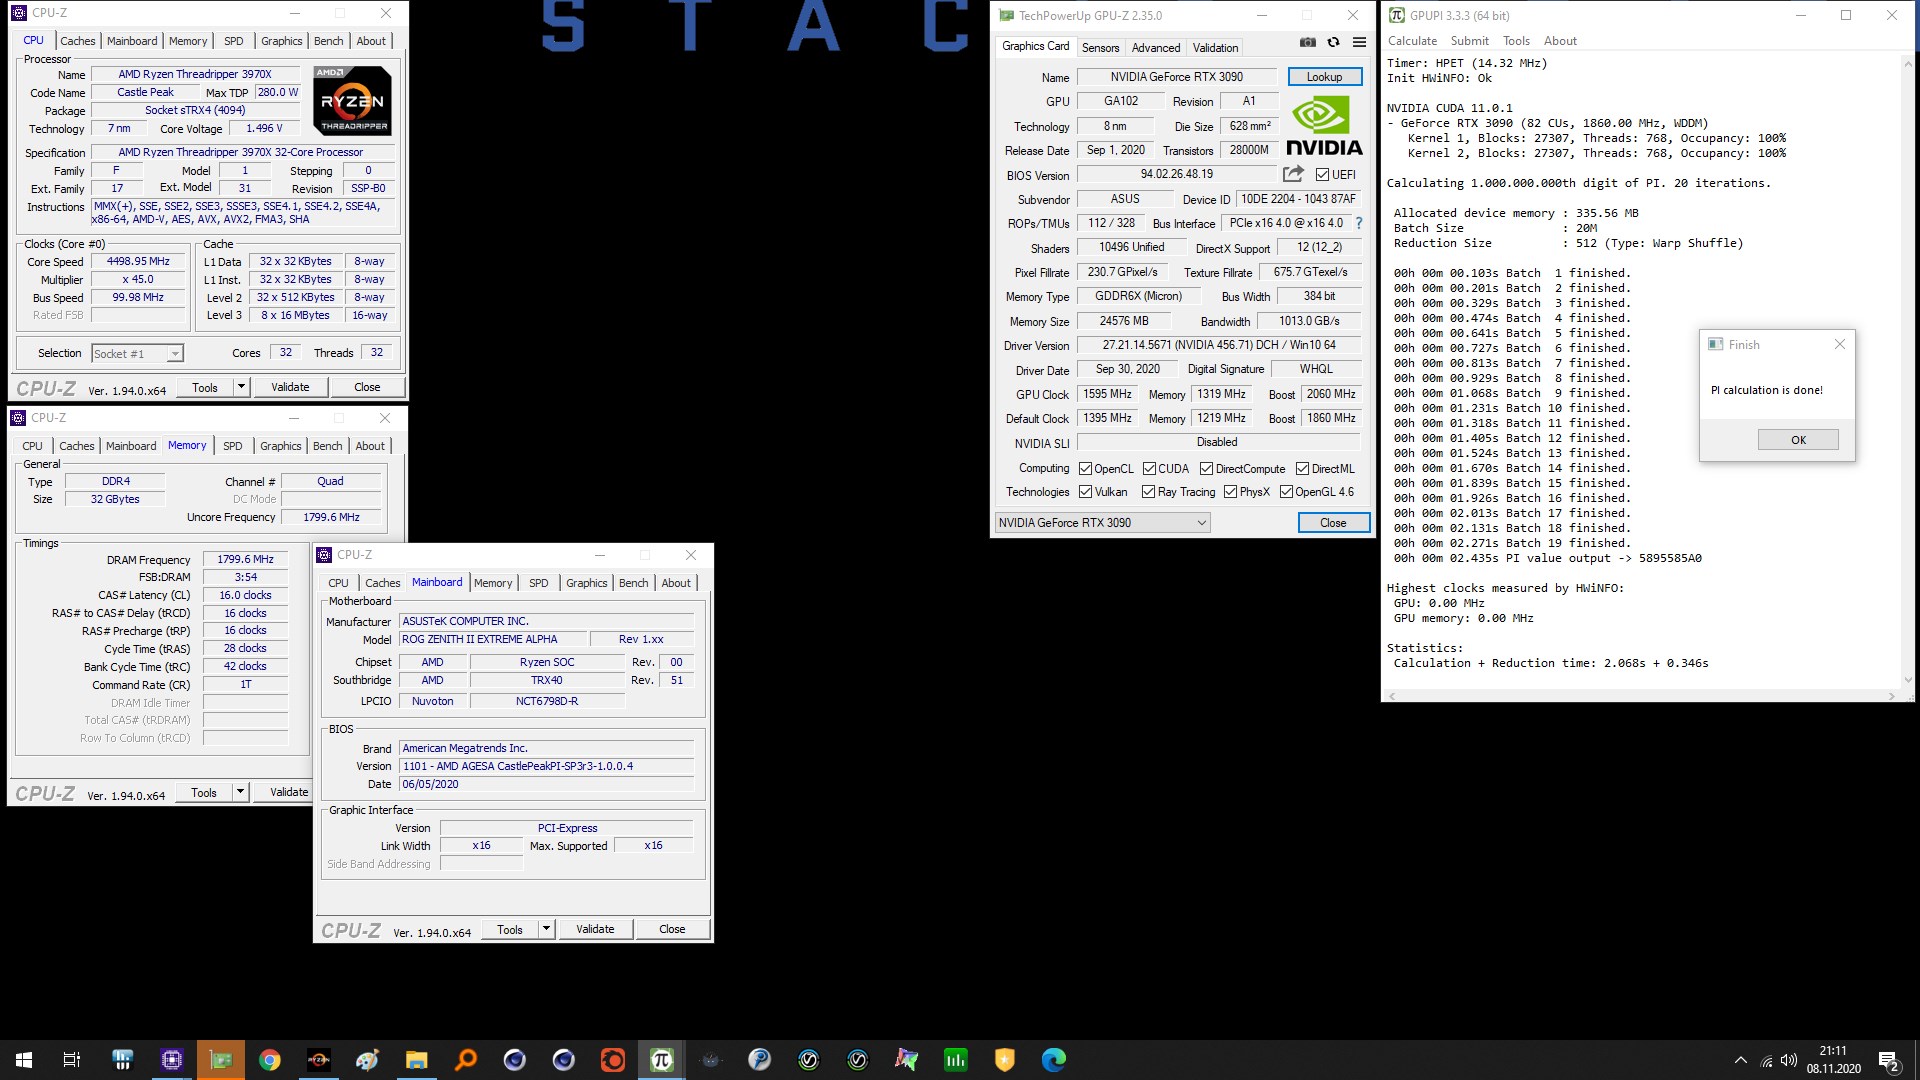Toggle the CUDA checkbox
This screenshot has height=1080, width=1920.
click(1149, 469)
